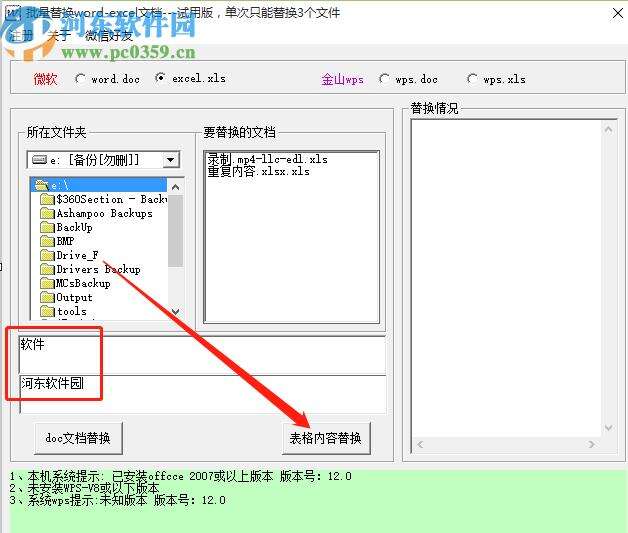Select file 重复内容.xlsx.xls
Screen dimensions: 628x533
coord(258,171)
